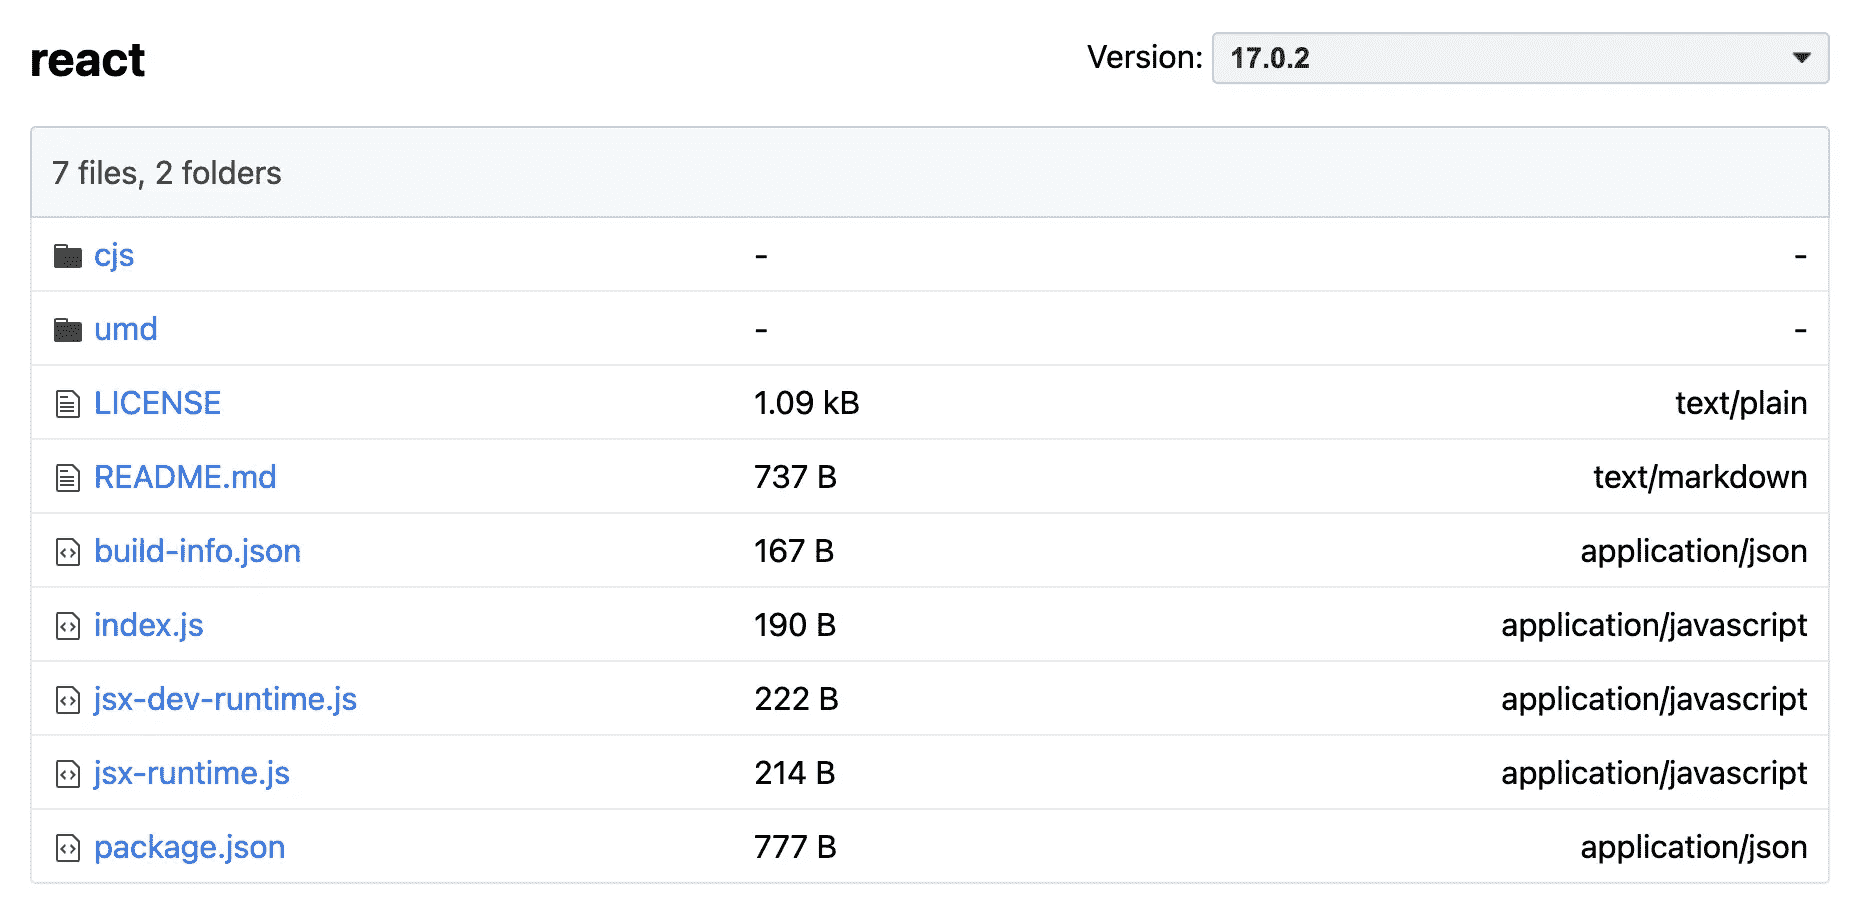Click the code file icon beside package.json
This screenshot has height=914, width=1852.
(67, 848)
